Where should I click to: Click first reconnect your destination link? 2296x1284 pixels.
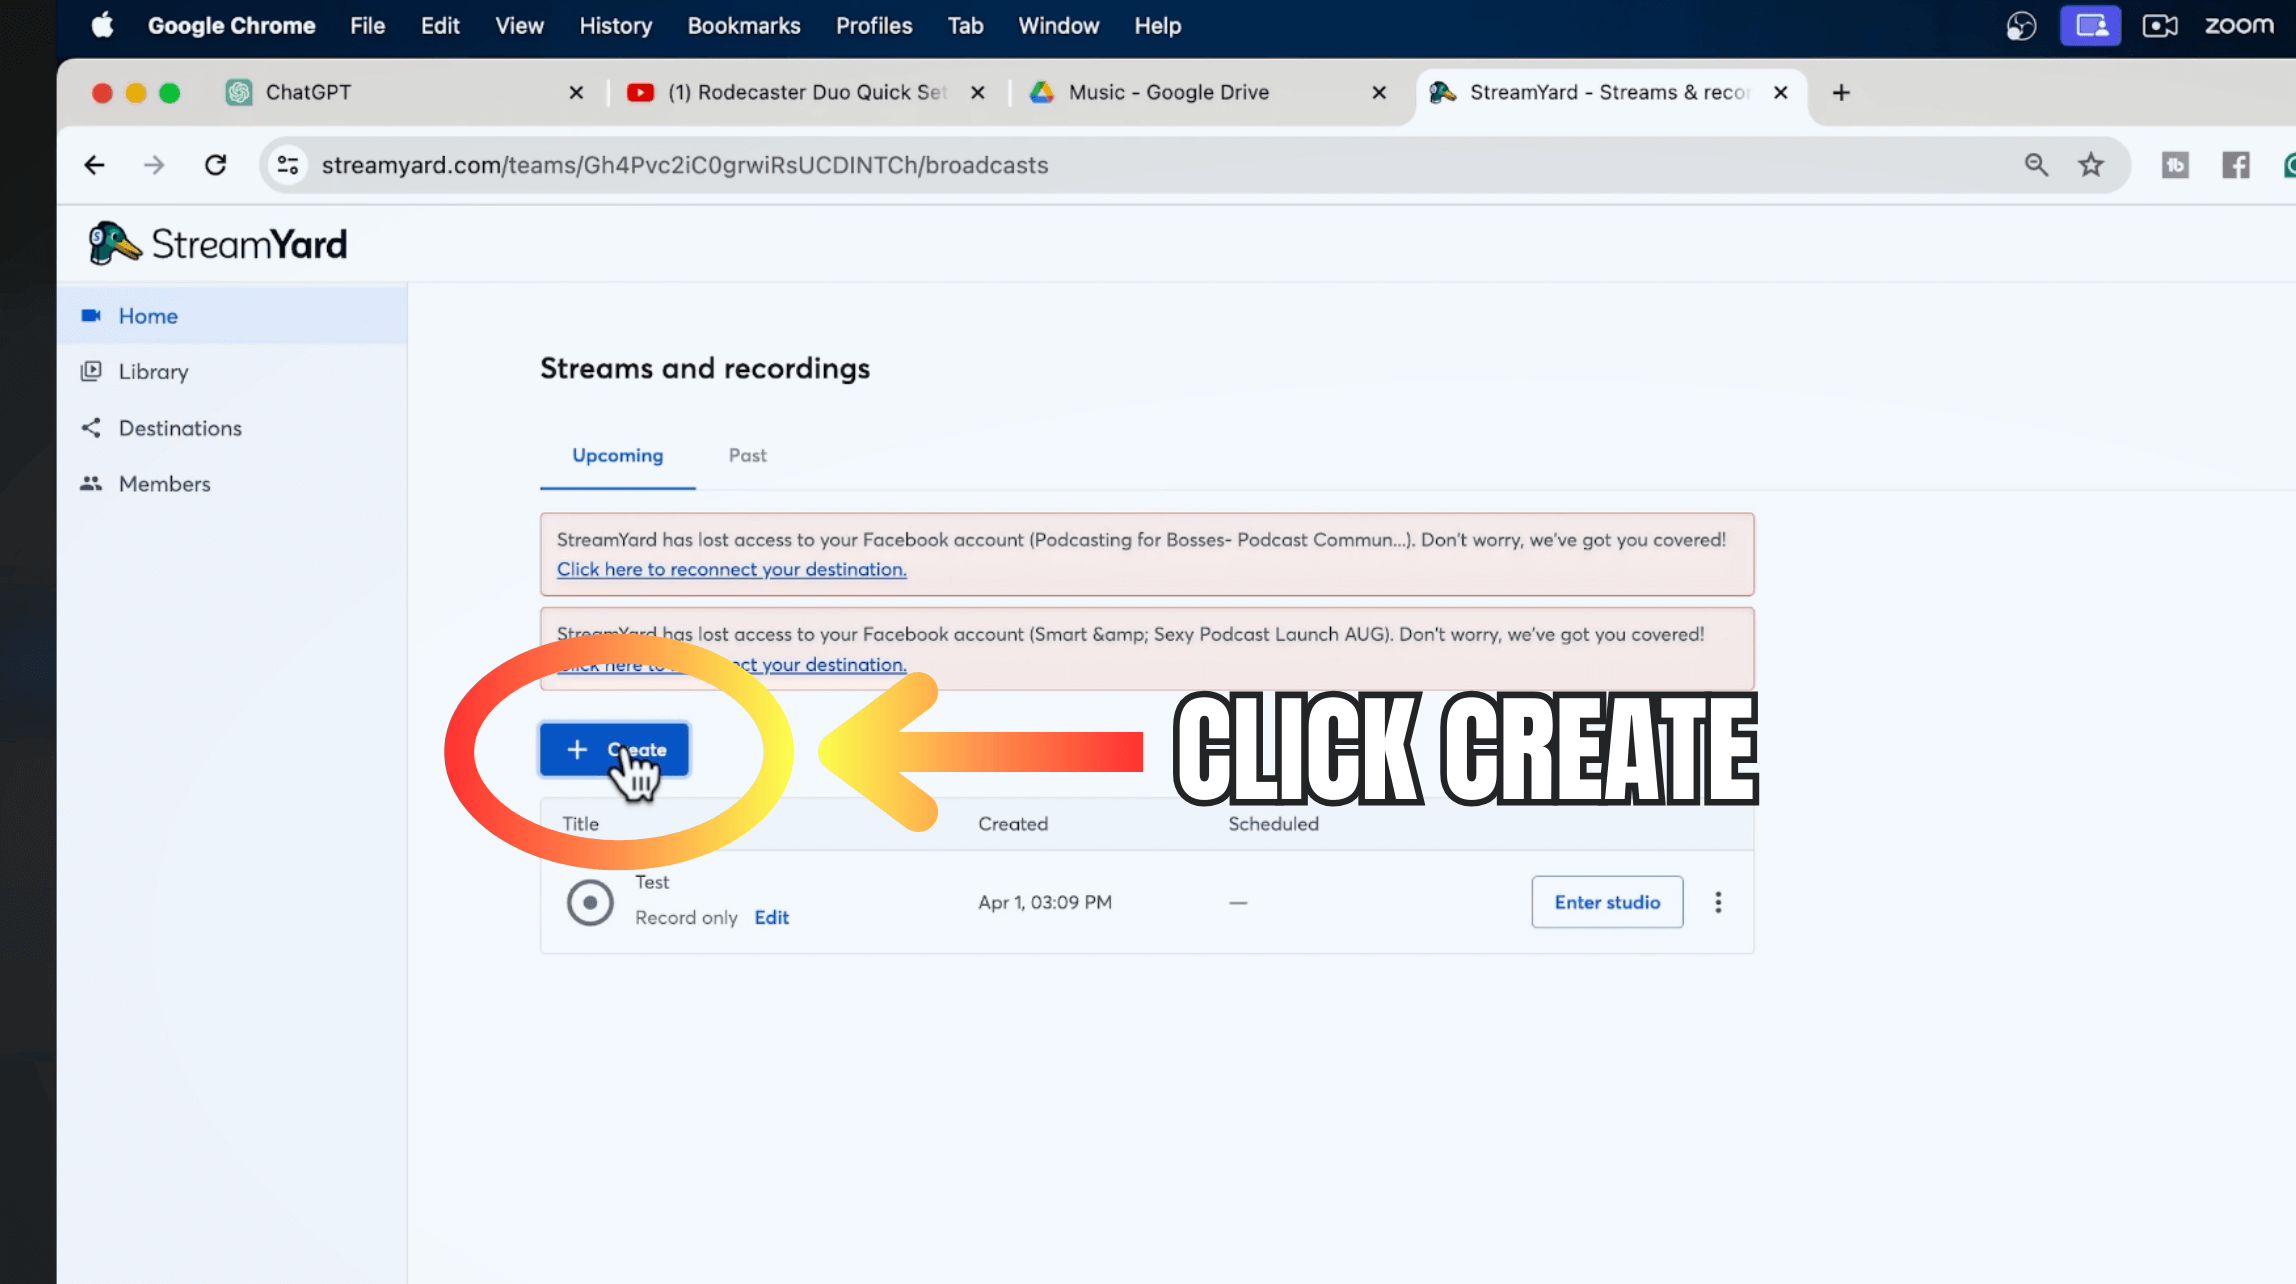coord(731,569)
